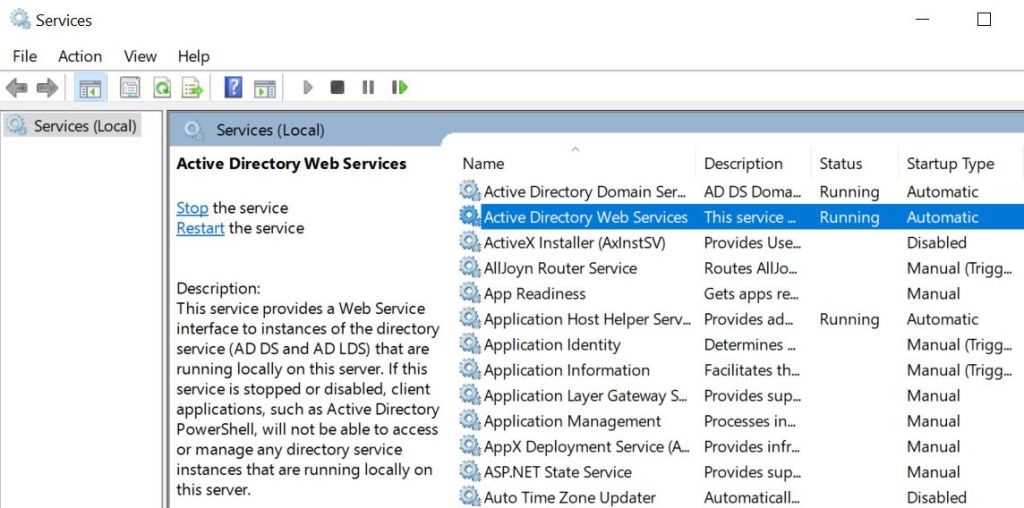Click the Forward arrow in toolbar
1024x508 pixels.
pyautogui.click(x=47, y=88)
